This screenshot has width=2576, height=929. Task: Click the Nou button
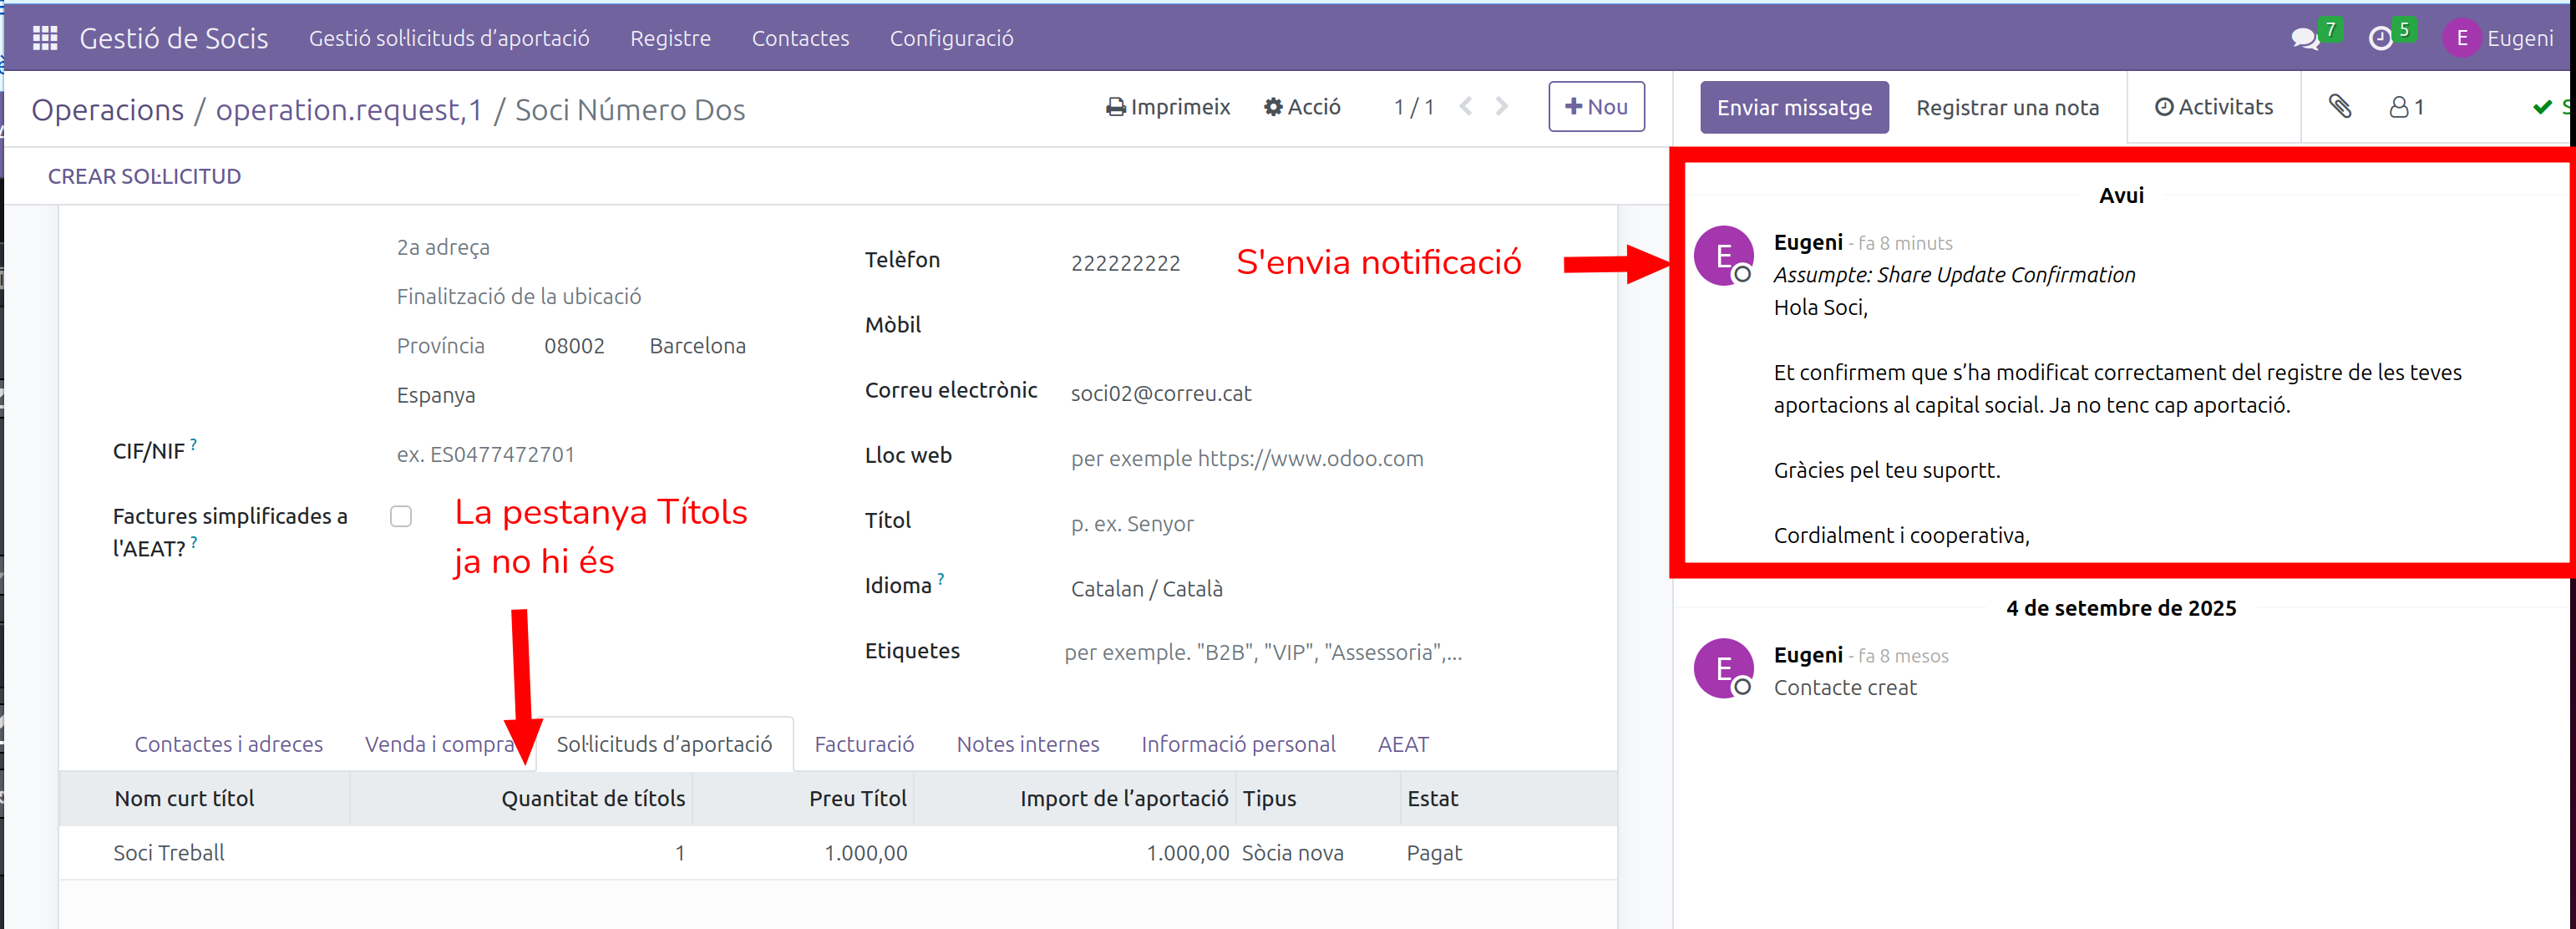[1596, 107]
